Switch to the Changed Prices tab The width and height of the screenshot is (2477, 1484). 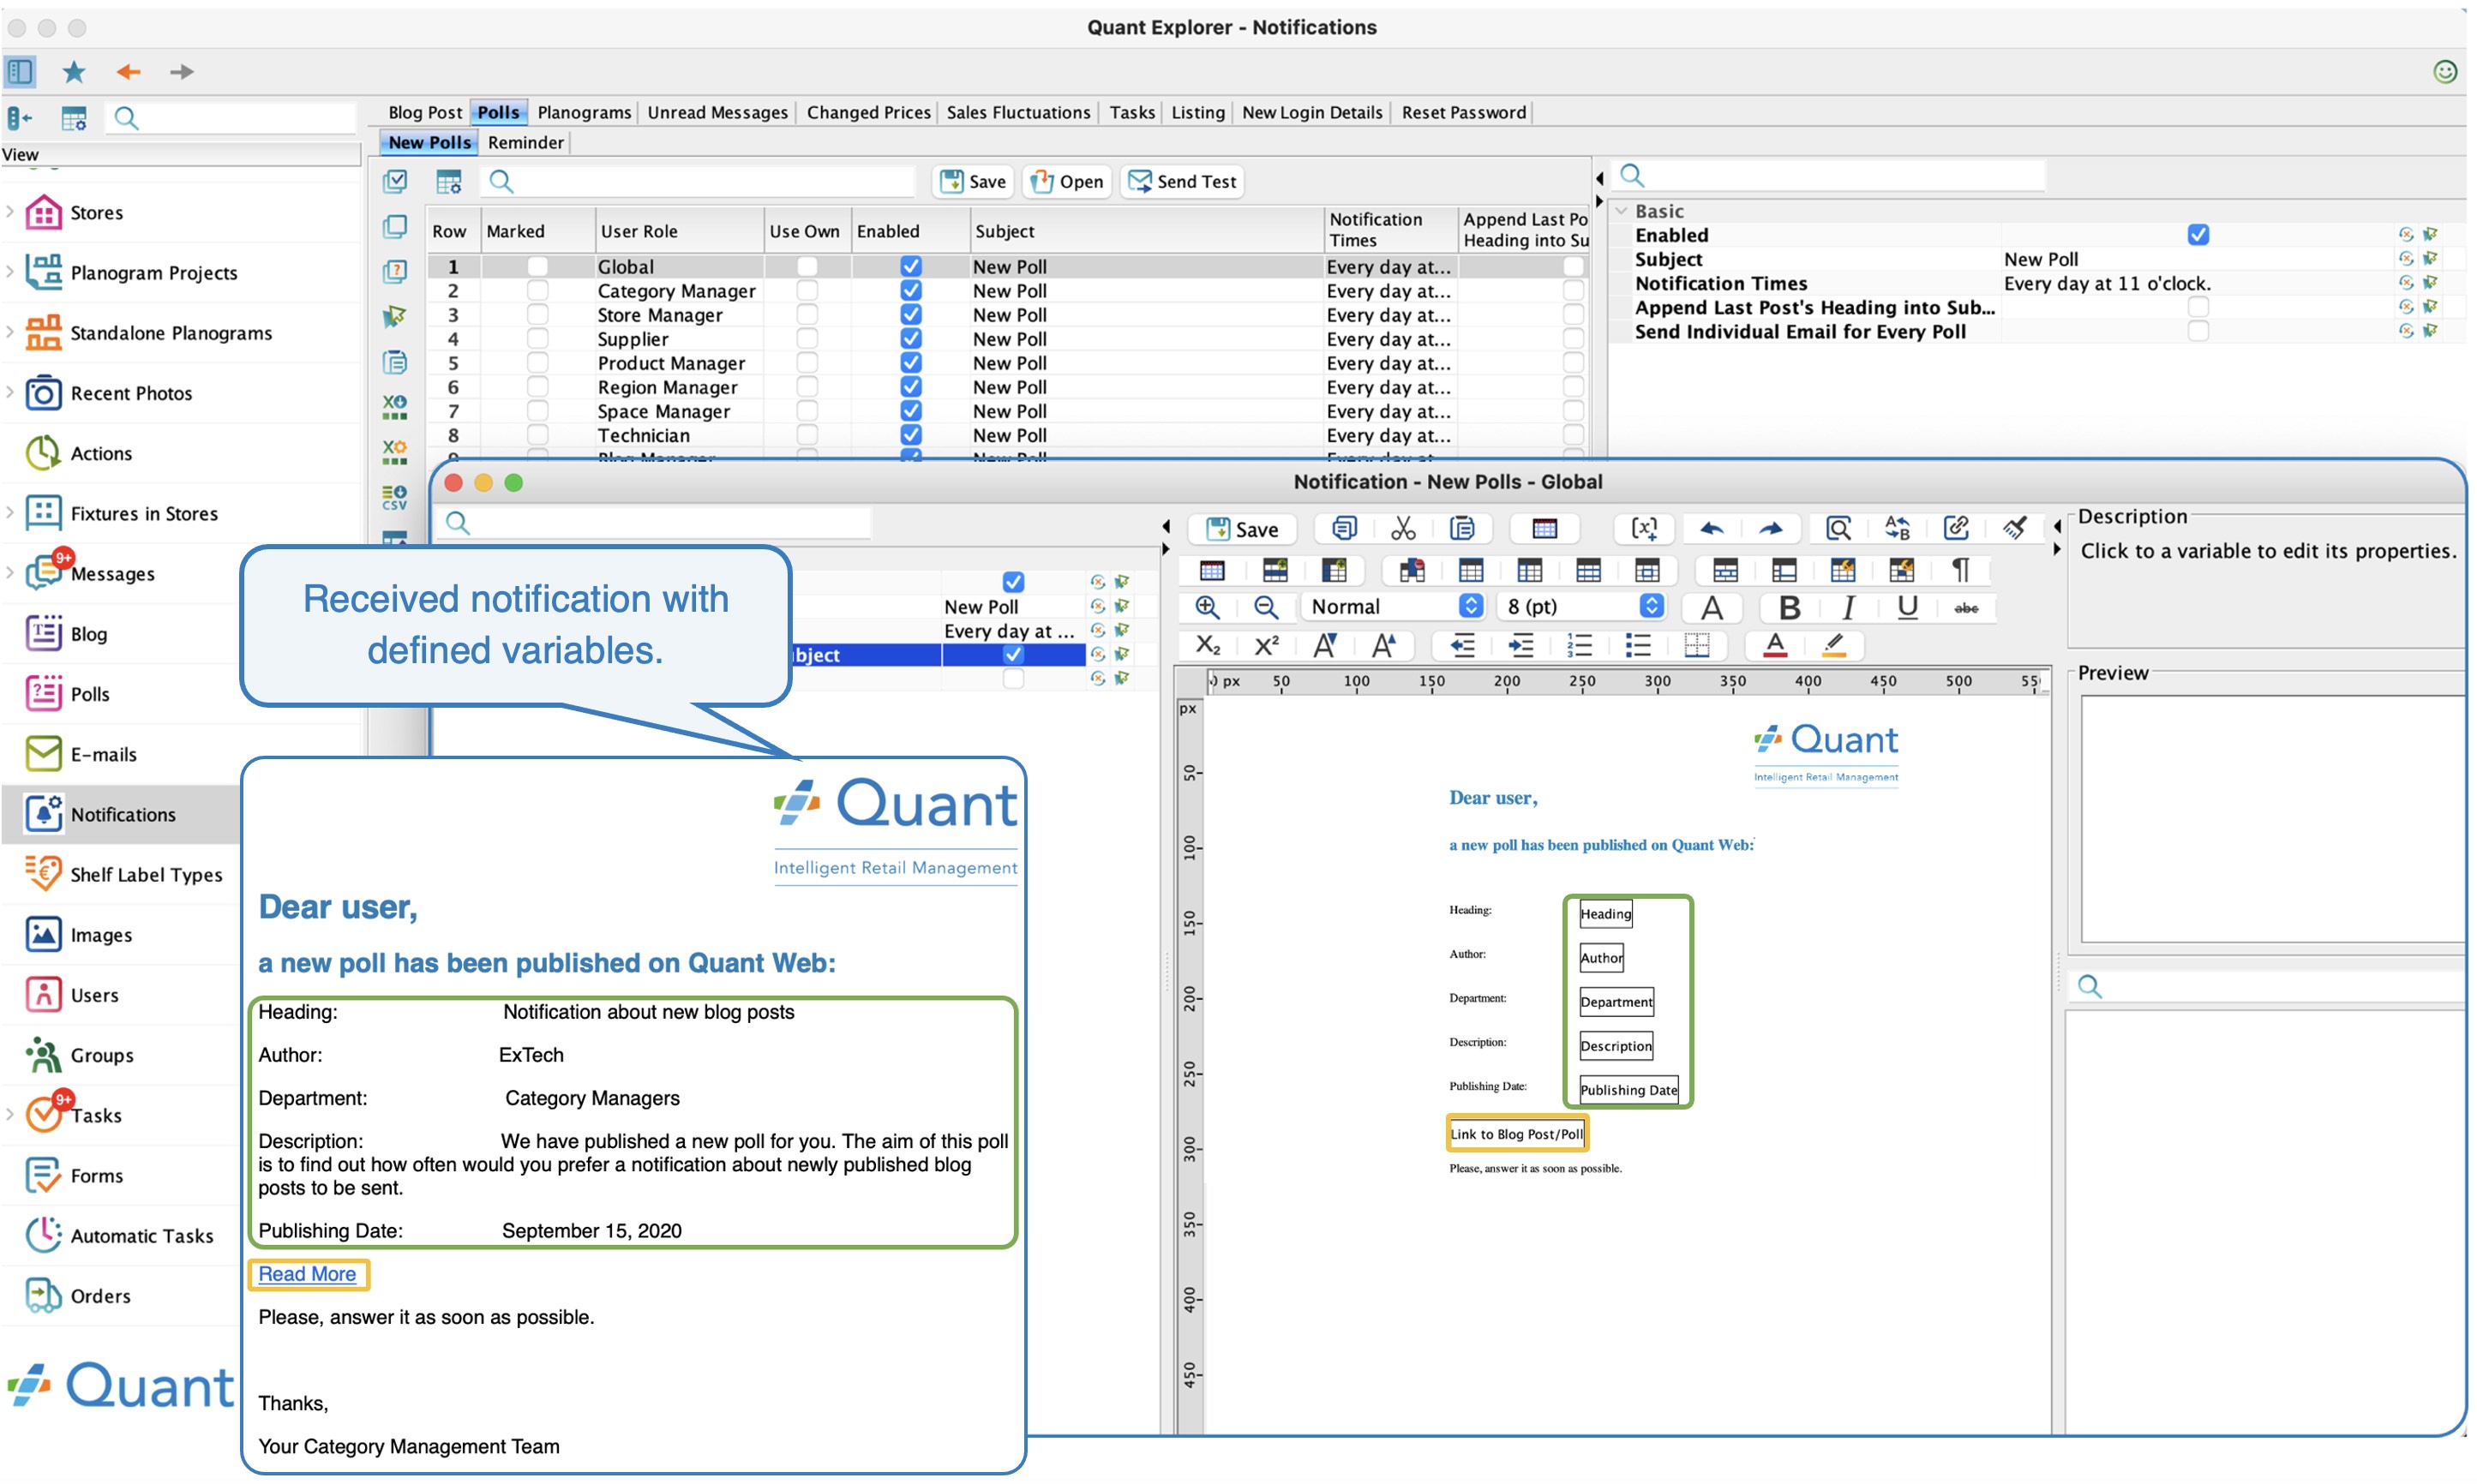pyautogui.click(x=868, y=113)
